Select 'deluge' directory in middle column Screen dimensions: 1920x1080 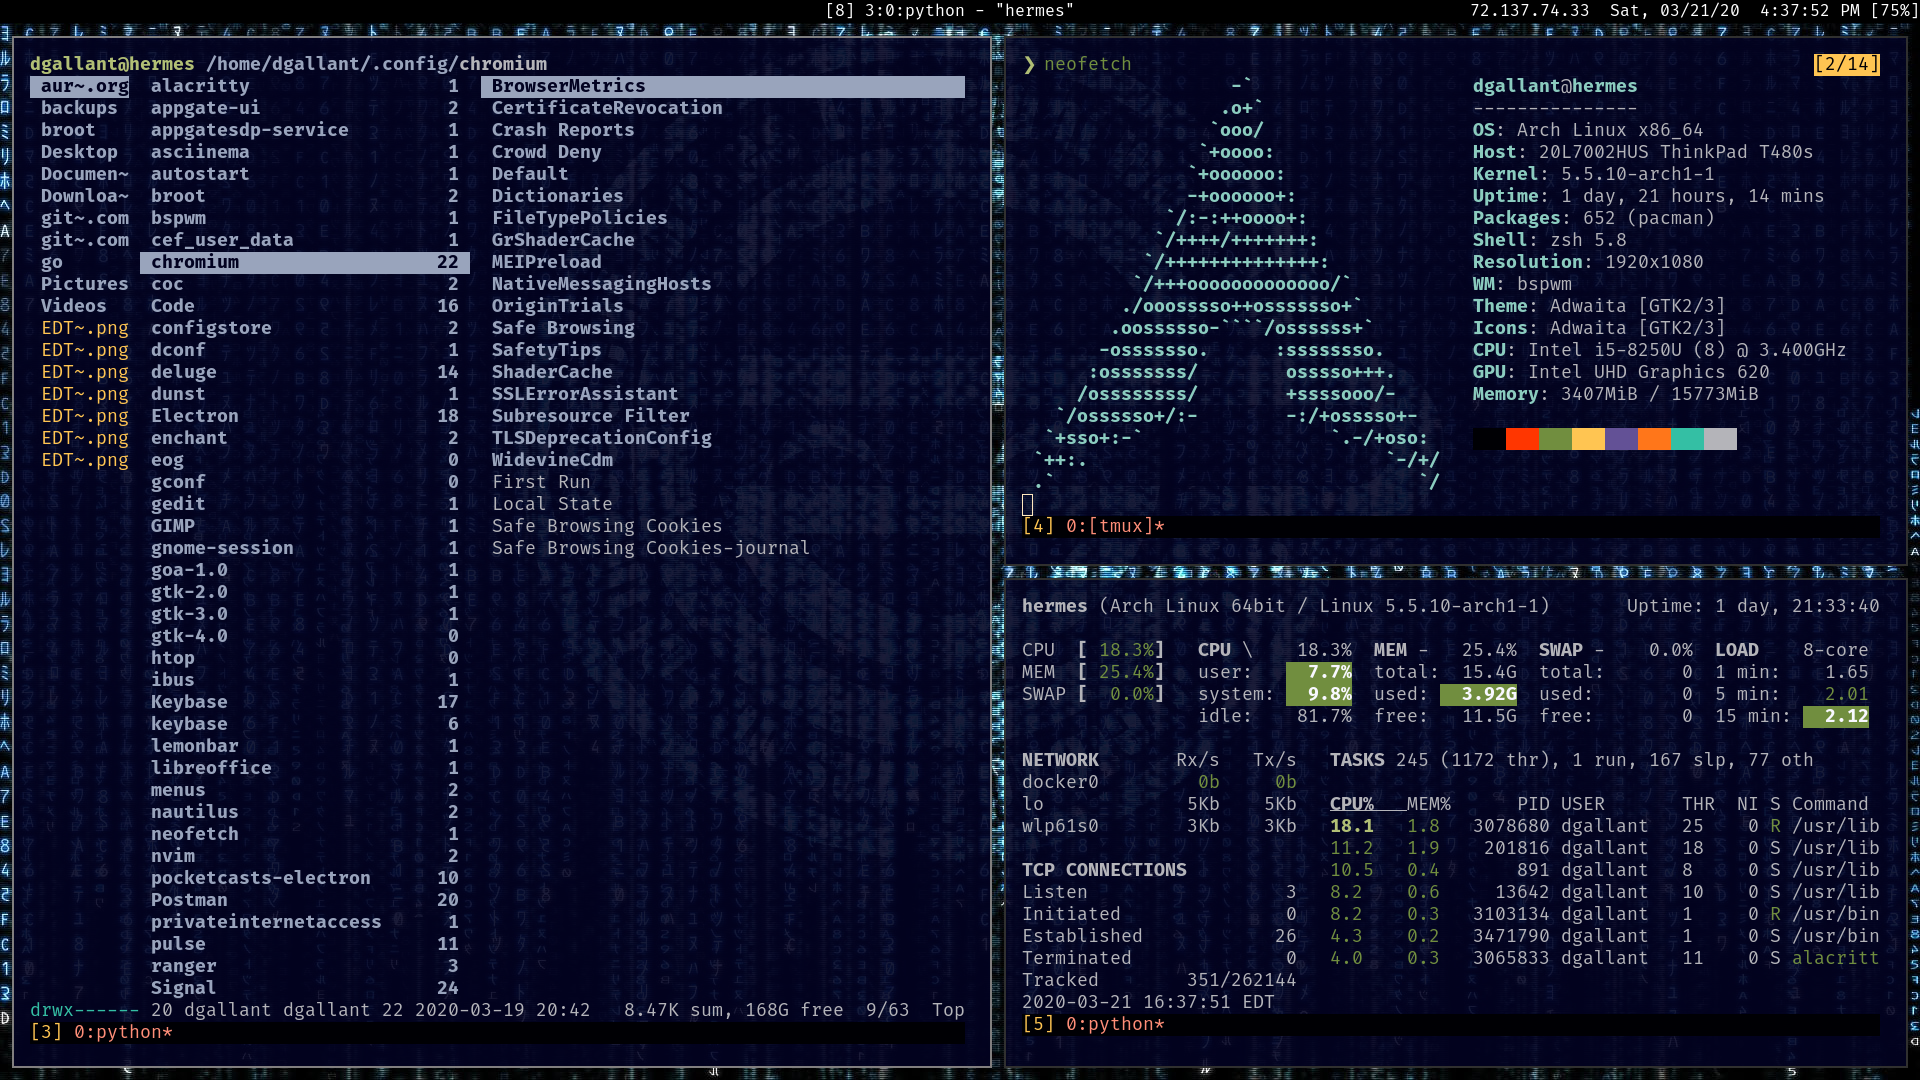click(305, 373)
